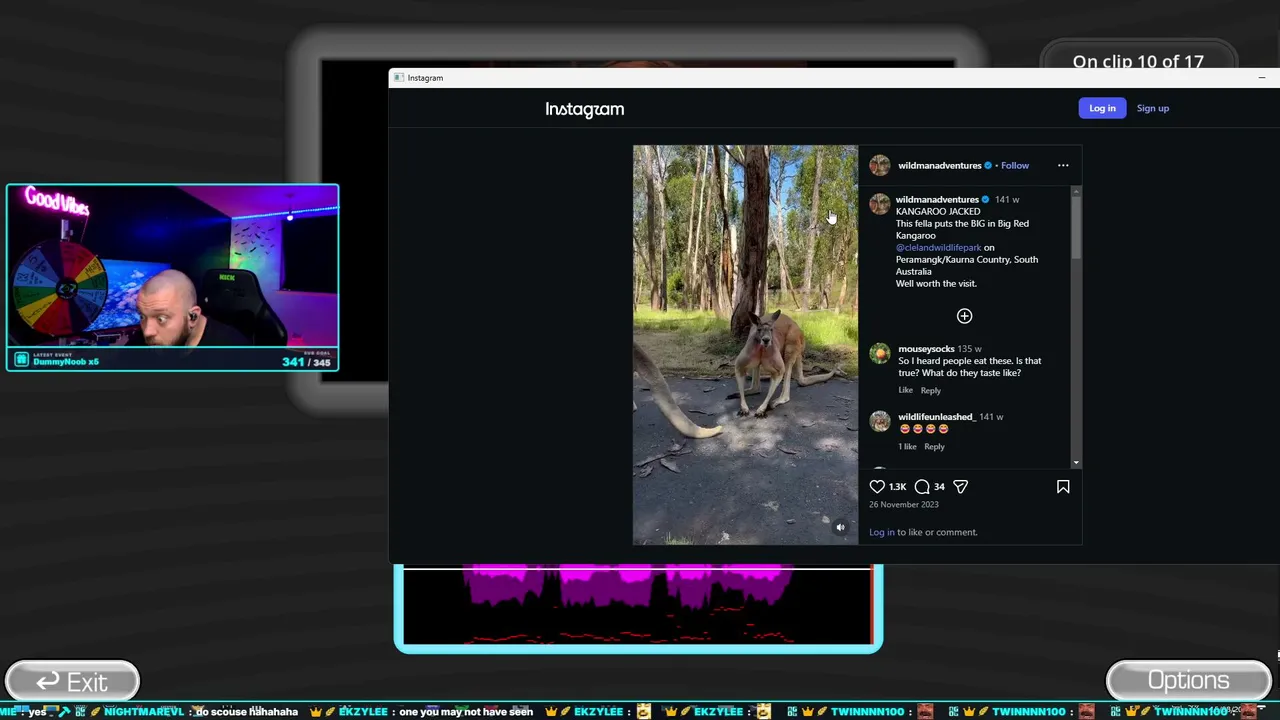Open wildmanadventures profile picture in post header
The height and width of the screenshot is (720, 1280).
(880, 165)
